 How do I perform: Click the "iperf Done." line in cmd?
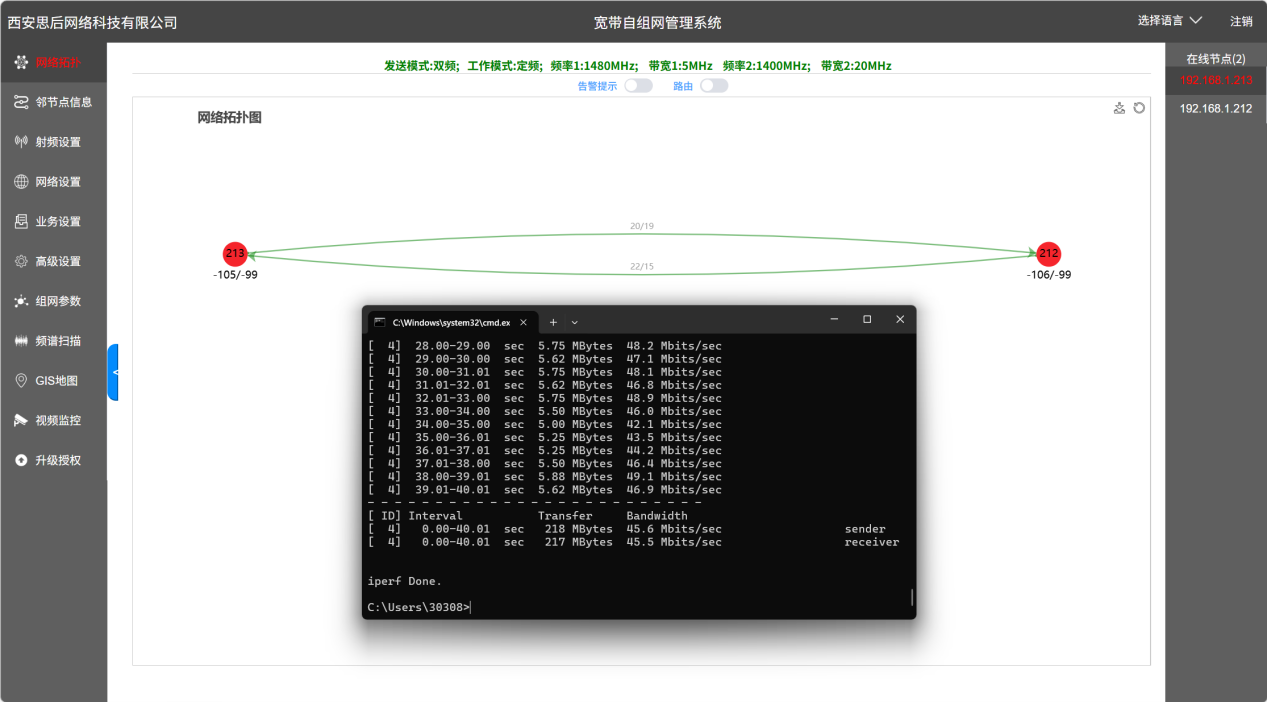pos(405,581)
